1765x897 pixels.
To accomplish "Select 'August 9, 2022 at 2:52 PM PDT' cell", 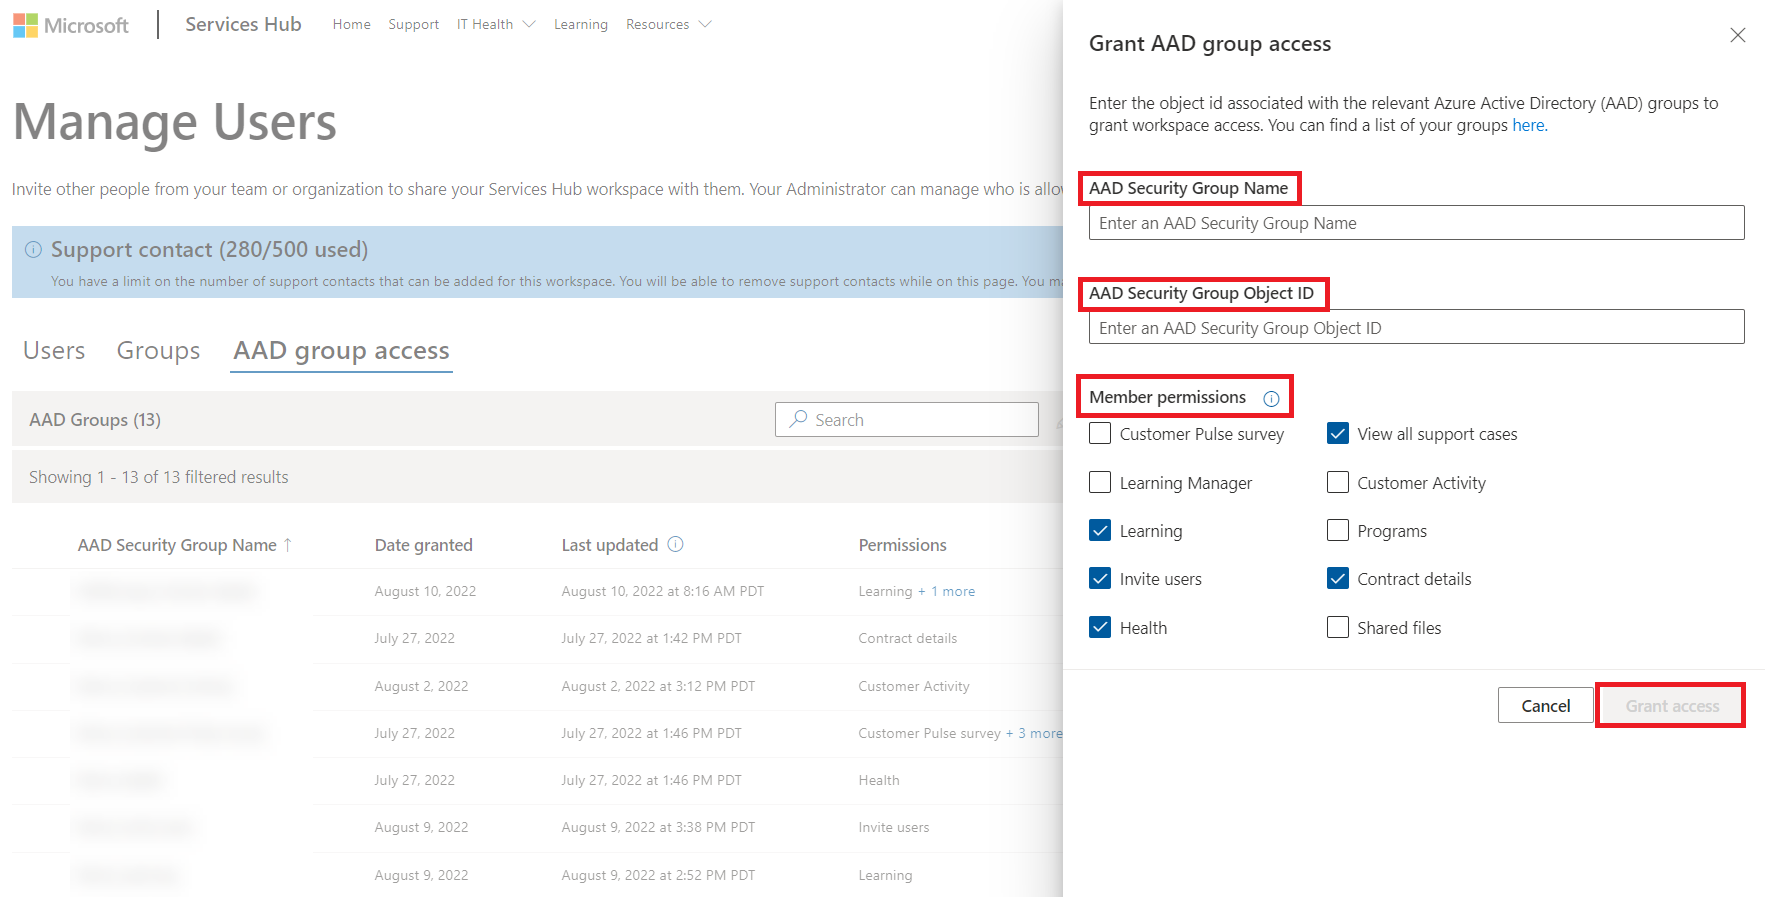I will pyautogui.click(x=658, y=875).
